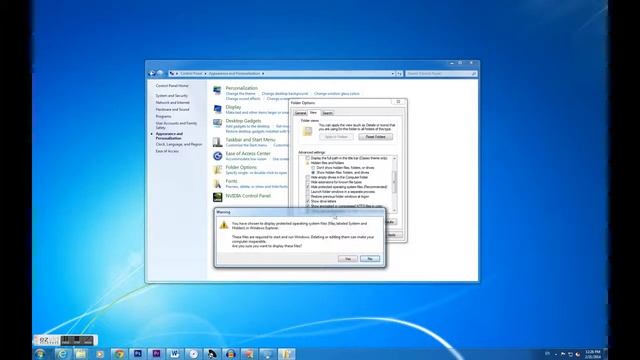Launch Photoshop from the taskbar
The height and width of the screenshot is (360, 640).
pyautogui.click(x=138, y=354)
